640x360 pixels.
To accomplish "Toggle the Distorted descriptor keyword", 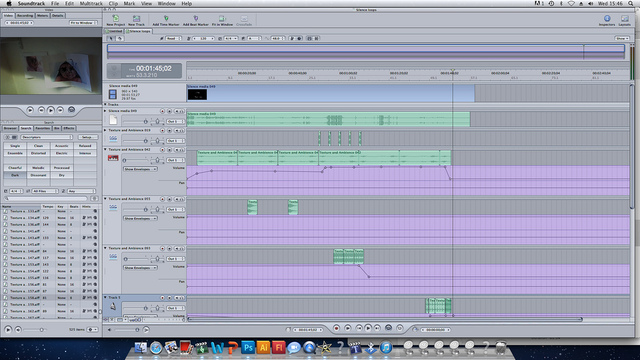I will coord(38,153).
